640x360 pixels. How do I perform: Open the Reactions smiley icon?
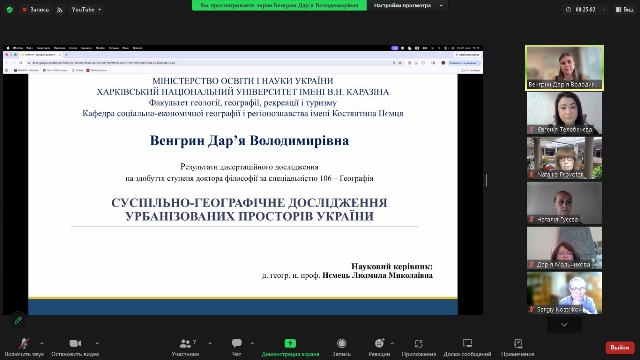(379, 343)
